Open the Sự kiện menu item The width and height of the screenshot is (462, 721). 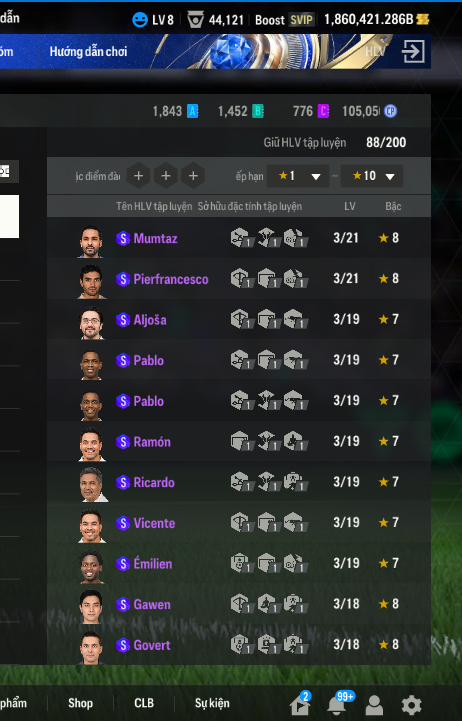212,703
